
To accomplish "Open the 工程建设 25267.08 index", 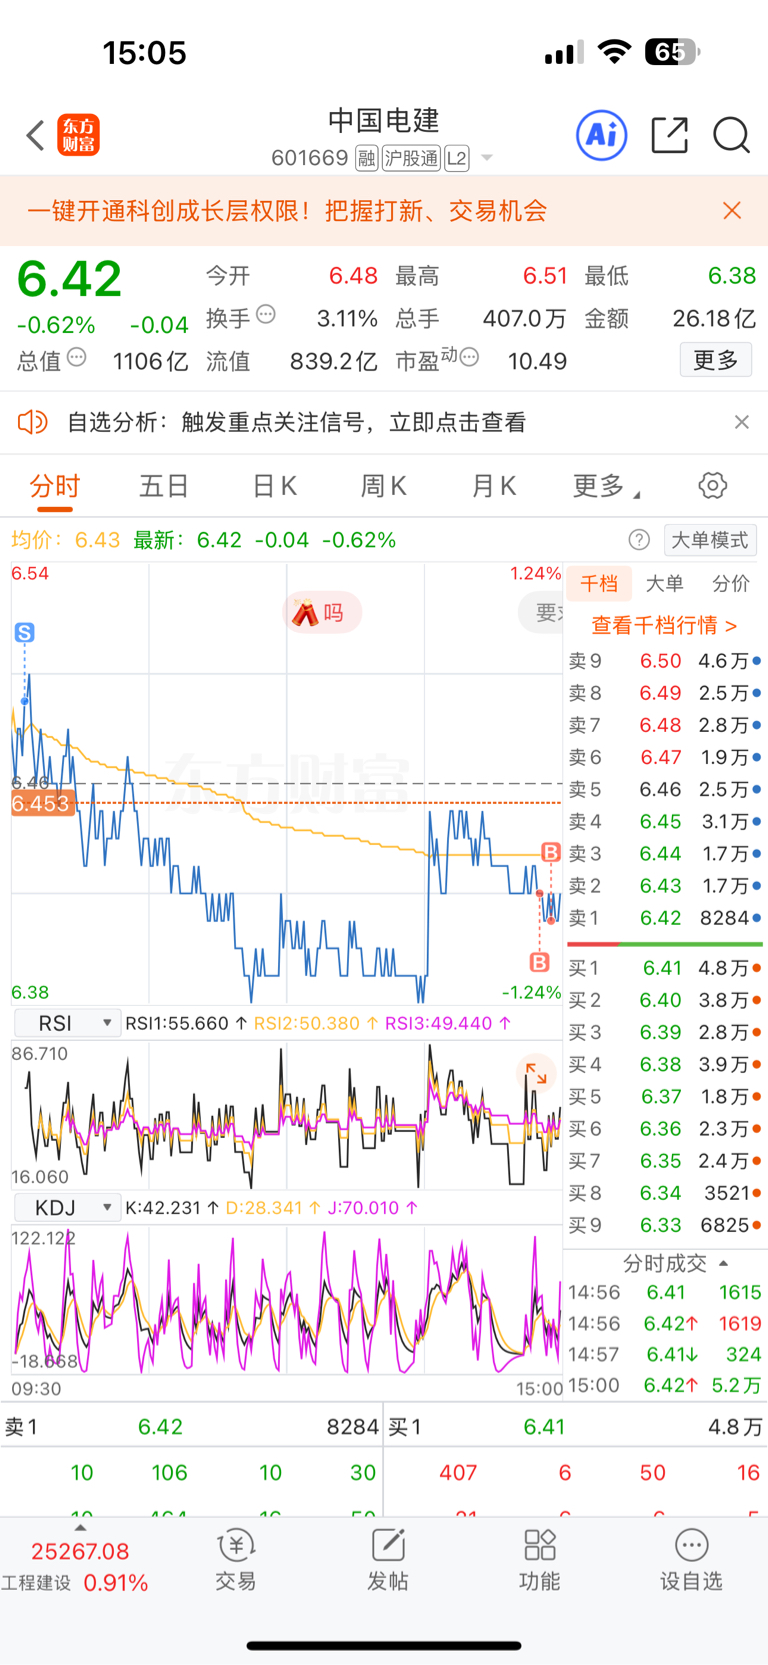I will (76, 1567).
